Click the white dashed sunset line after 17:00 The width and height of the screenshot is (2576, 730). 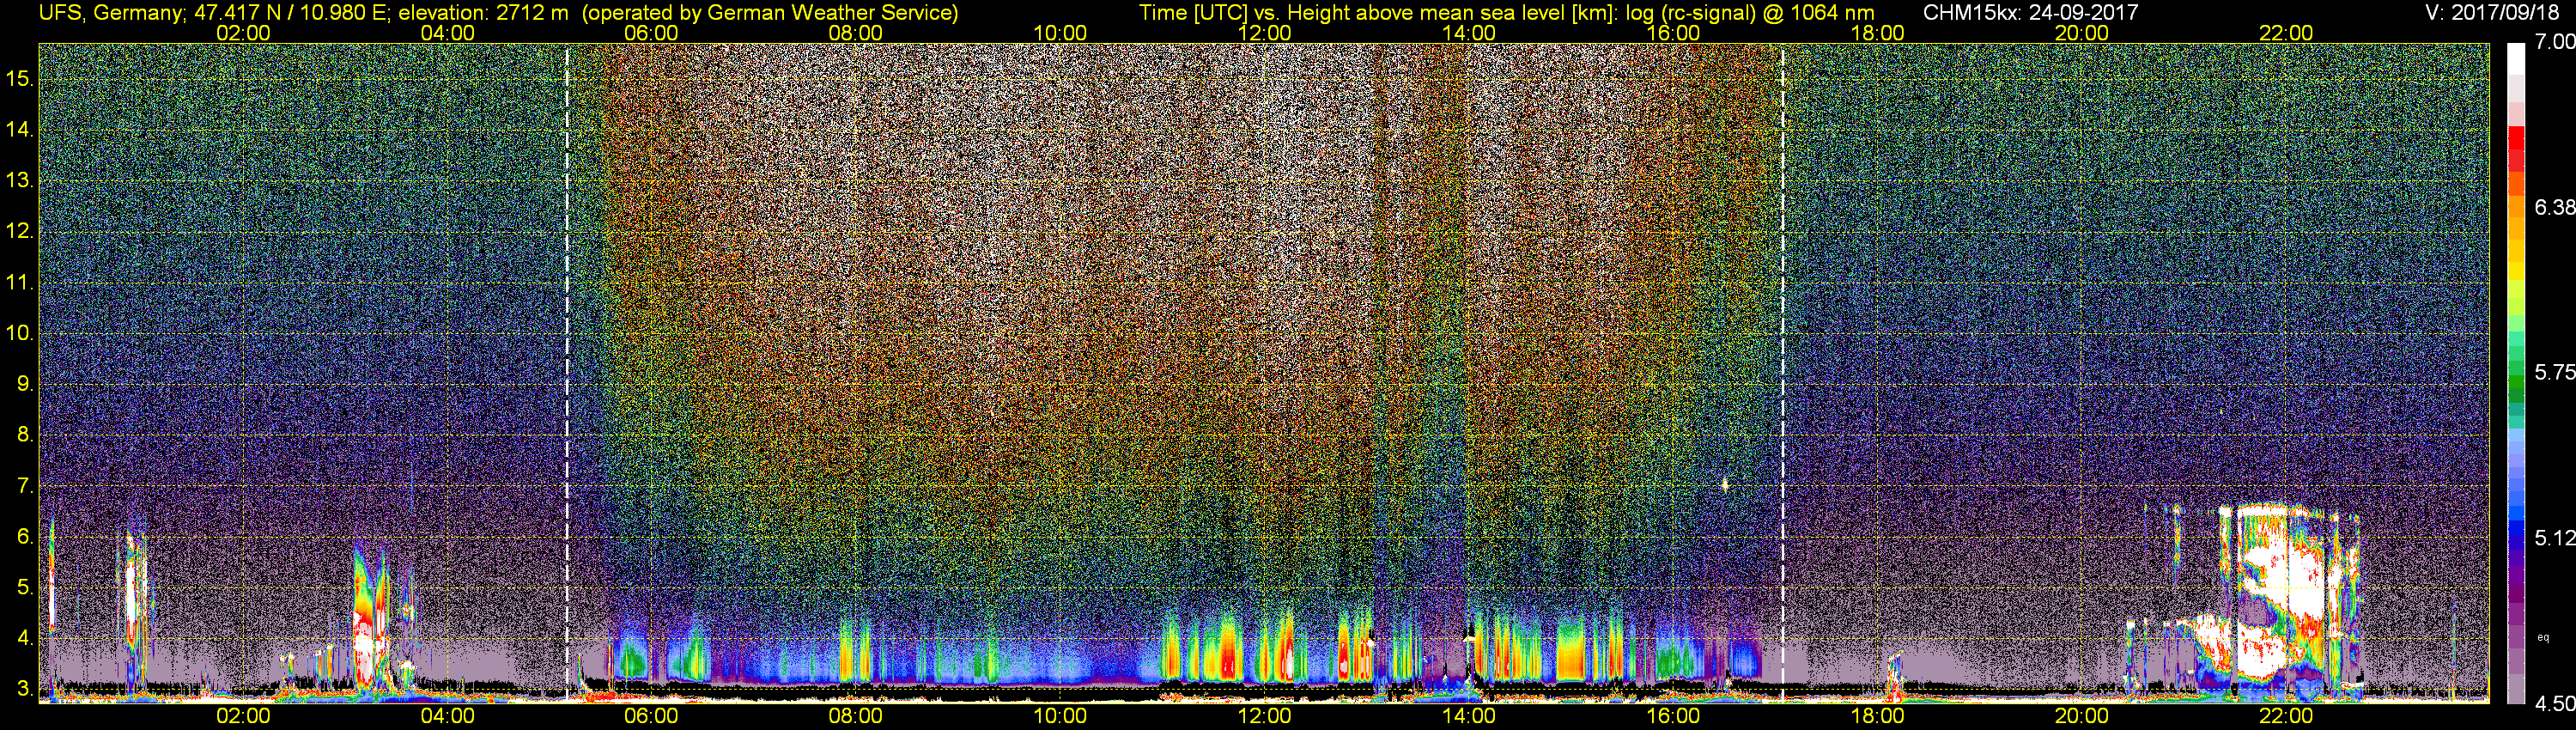(1783, 372)
